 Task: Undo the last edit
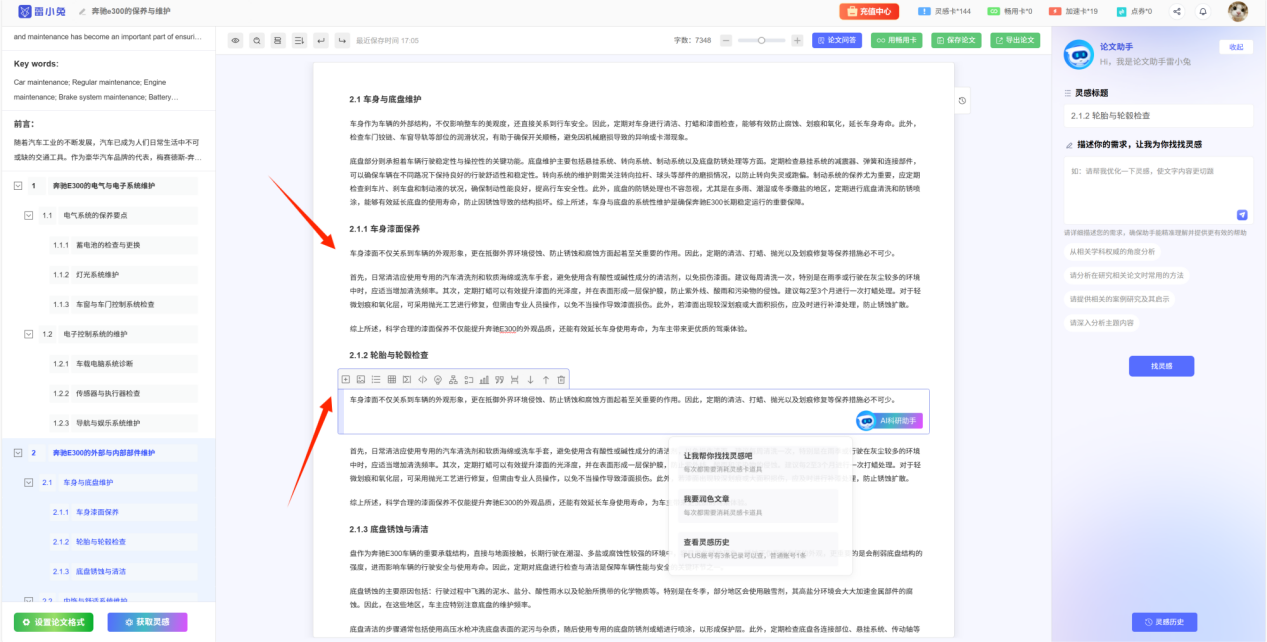pyautogui.click(x=320, y=40)
